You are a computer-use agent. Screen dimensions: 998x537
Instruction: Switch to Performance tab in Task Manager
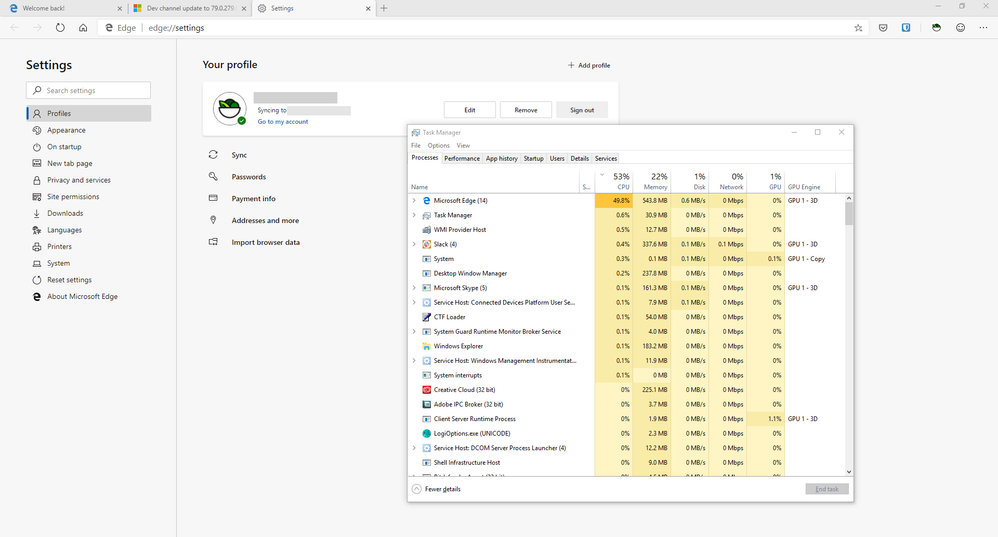point(462,158)
